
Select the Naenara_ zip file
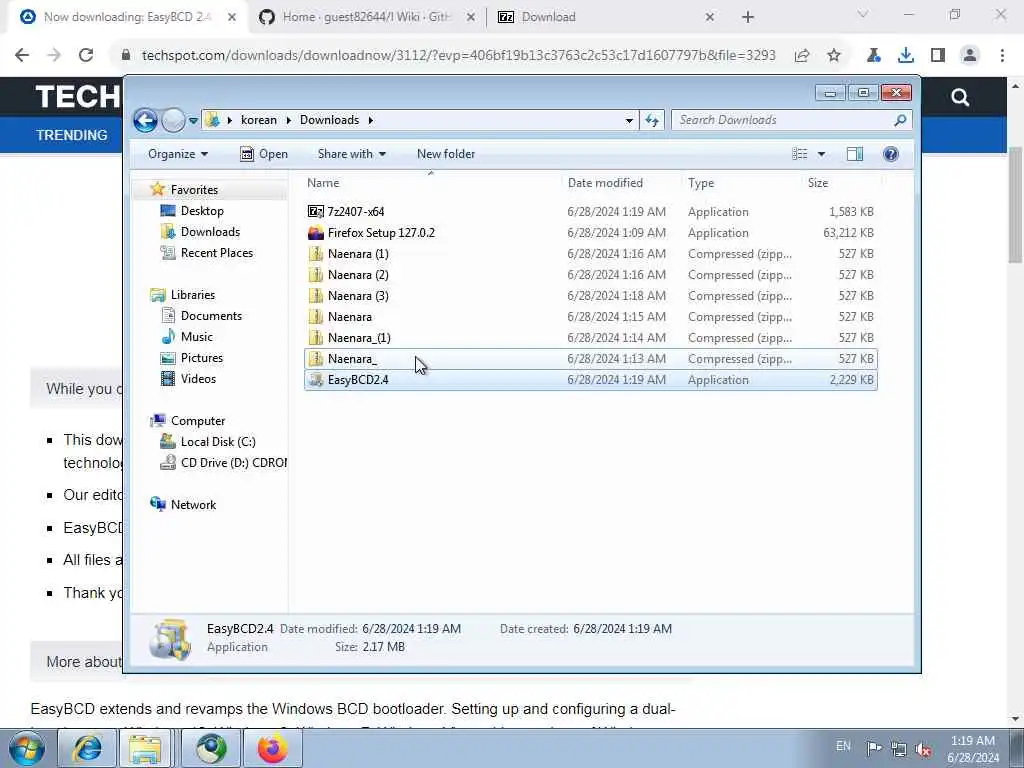tap(590, 359)
